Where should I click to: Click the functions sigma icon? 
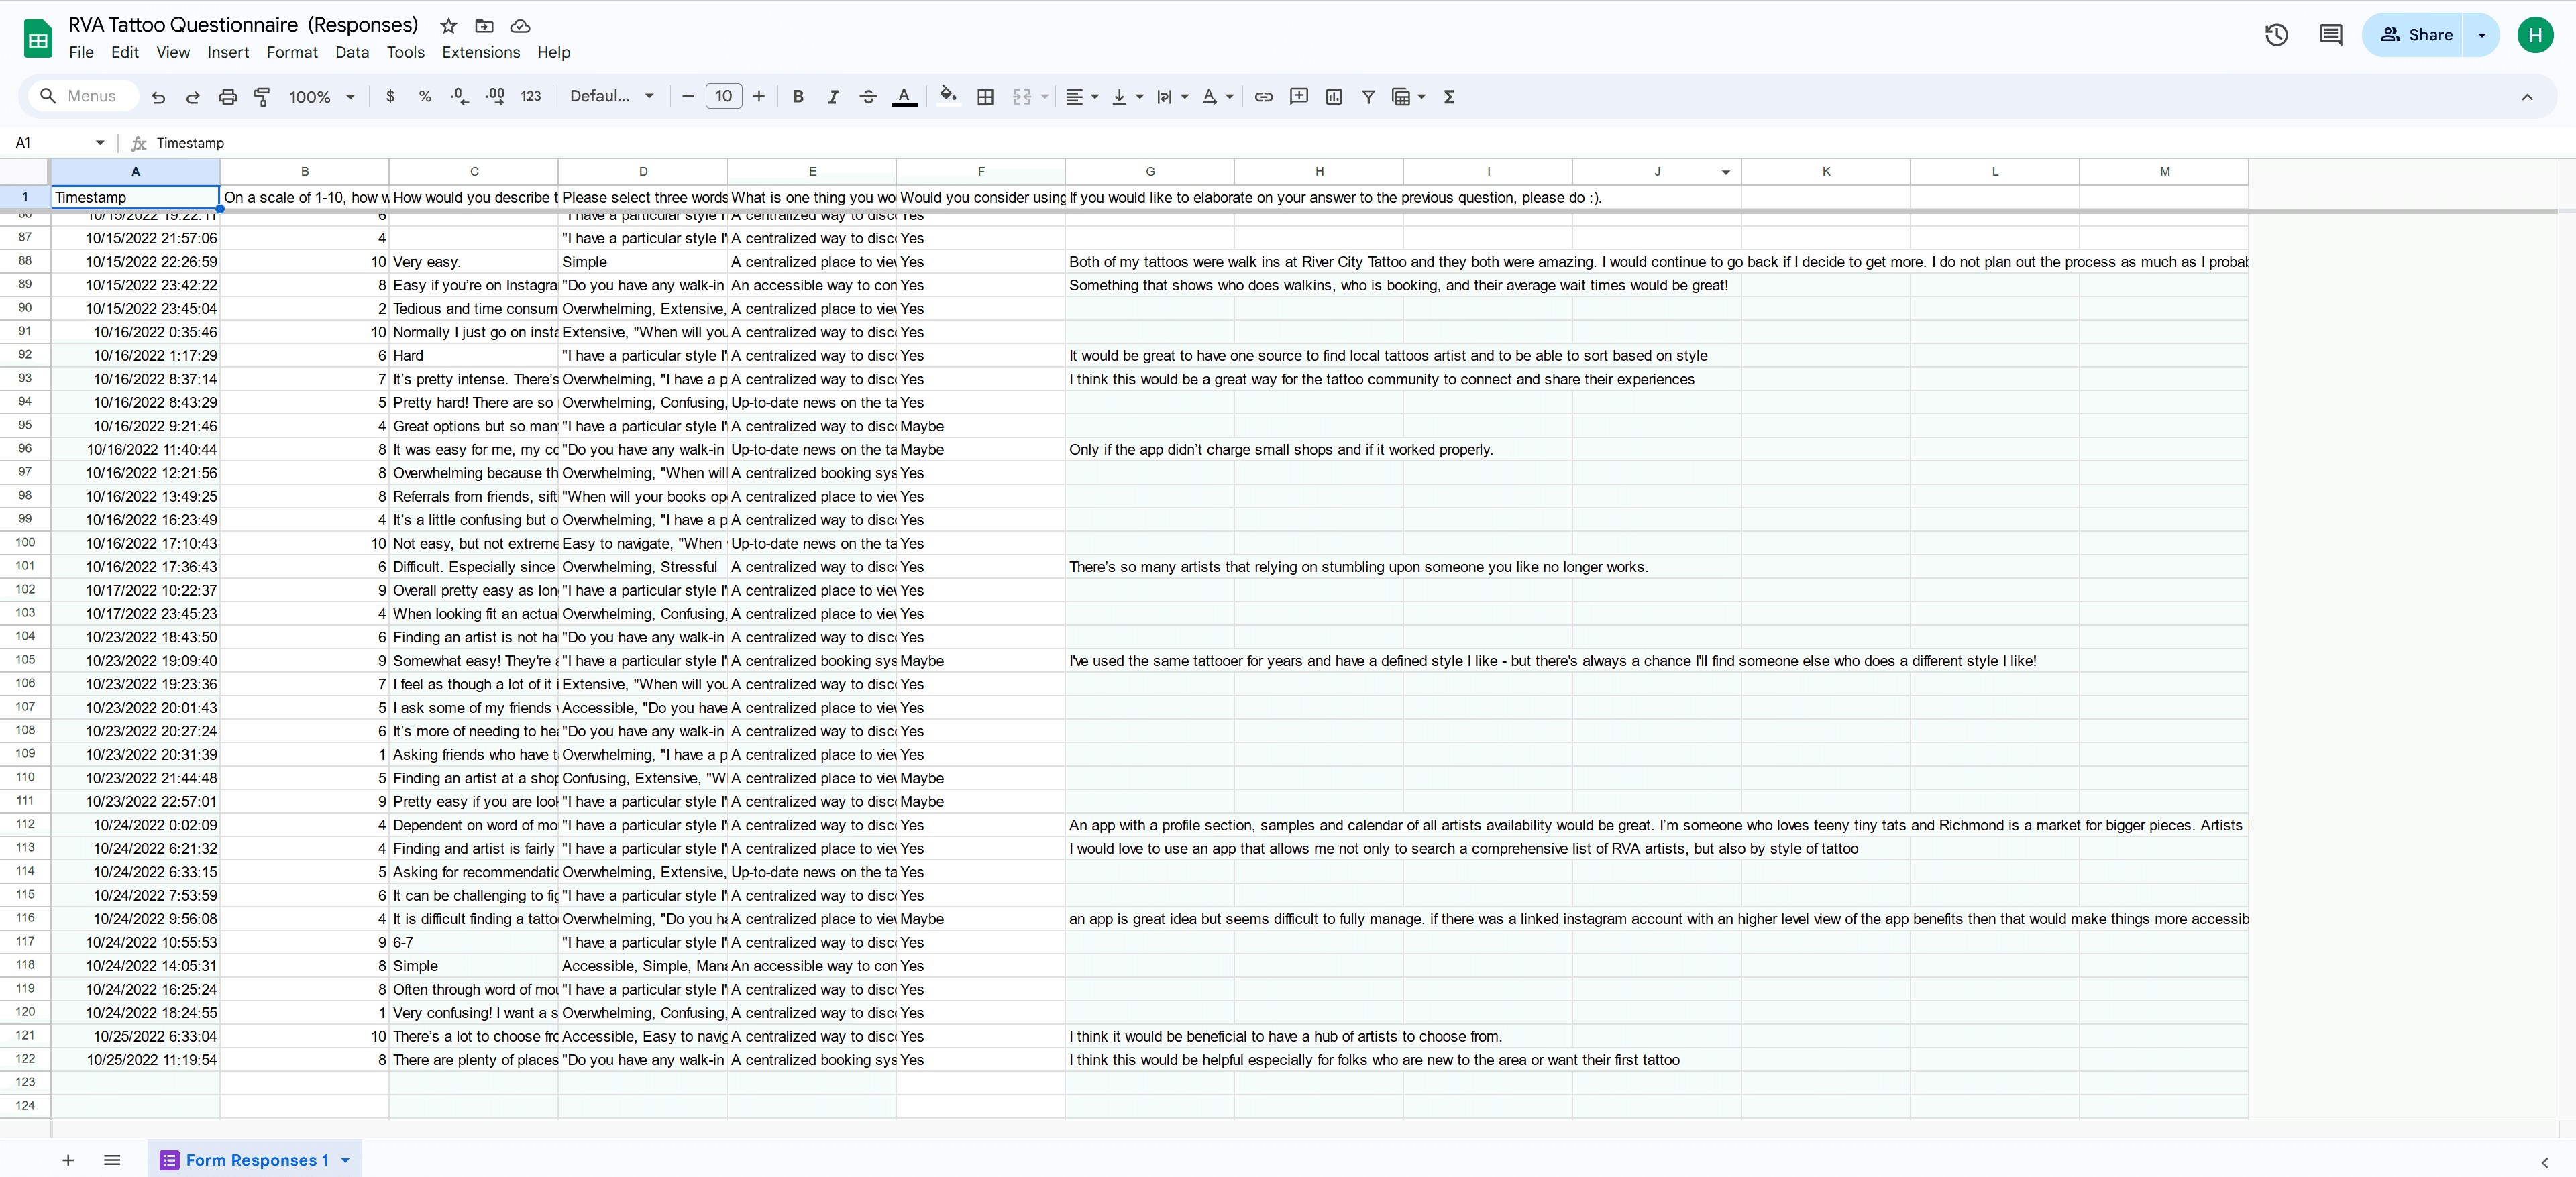(x=1448, y=96)
